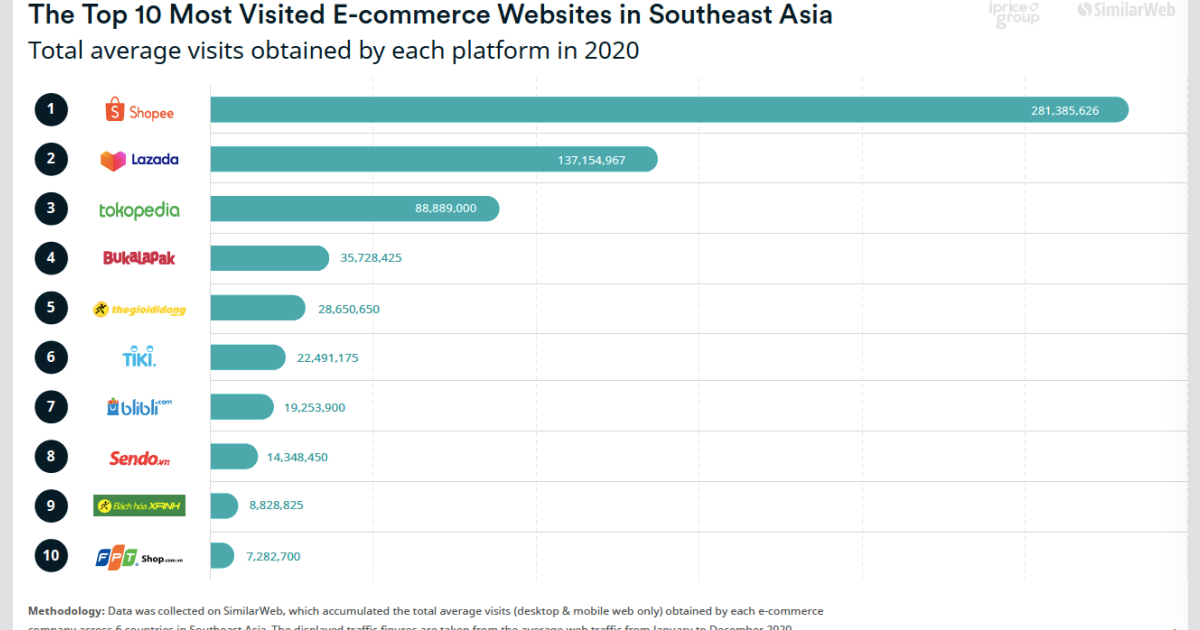Click the FPT Shop logo
Image resolution: width=1200 pixels, height=630 pixels.
(x=138, y=555)
